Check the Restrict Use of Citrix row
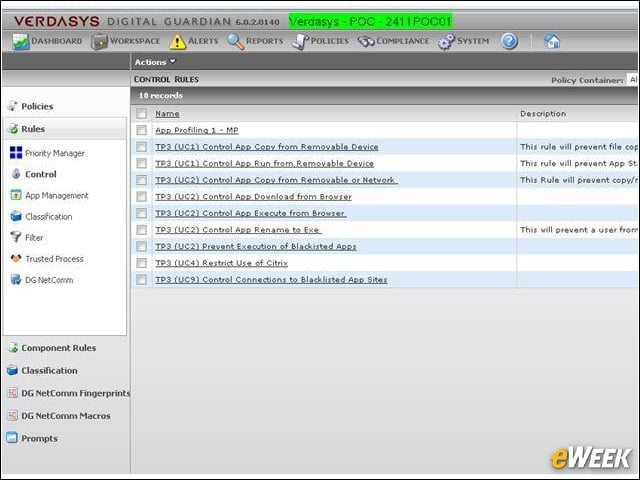 point(142,263)
